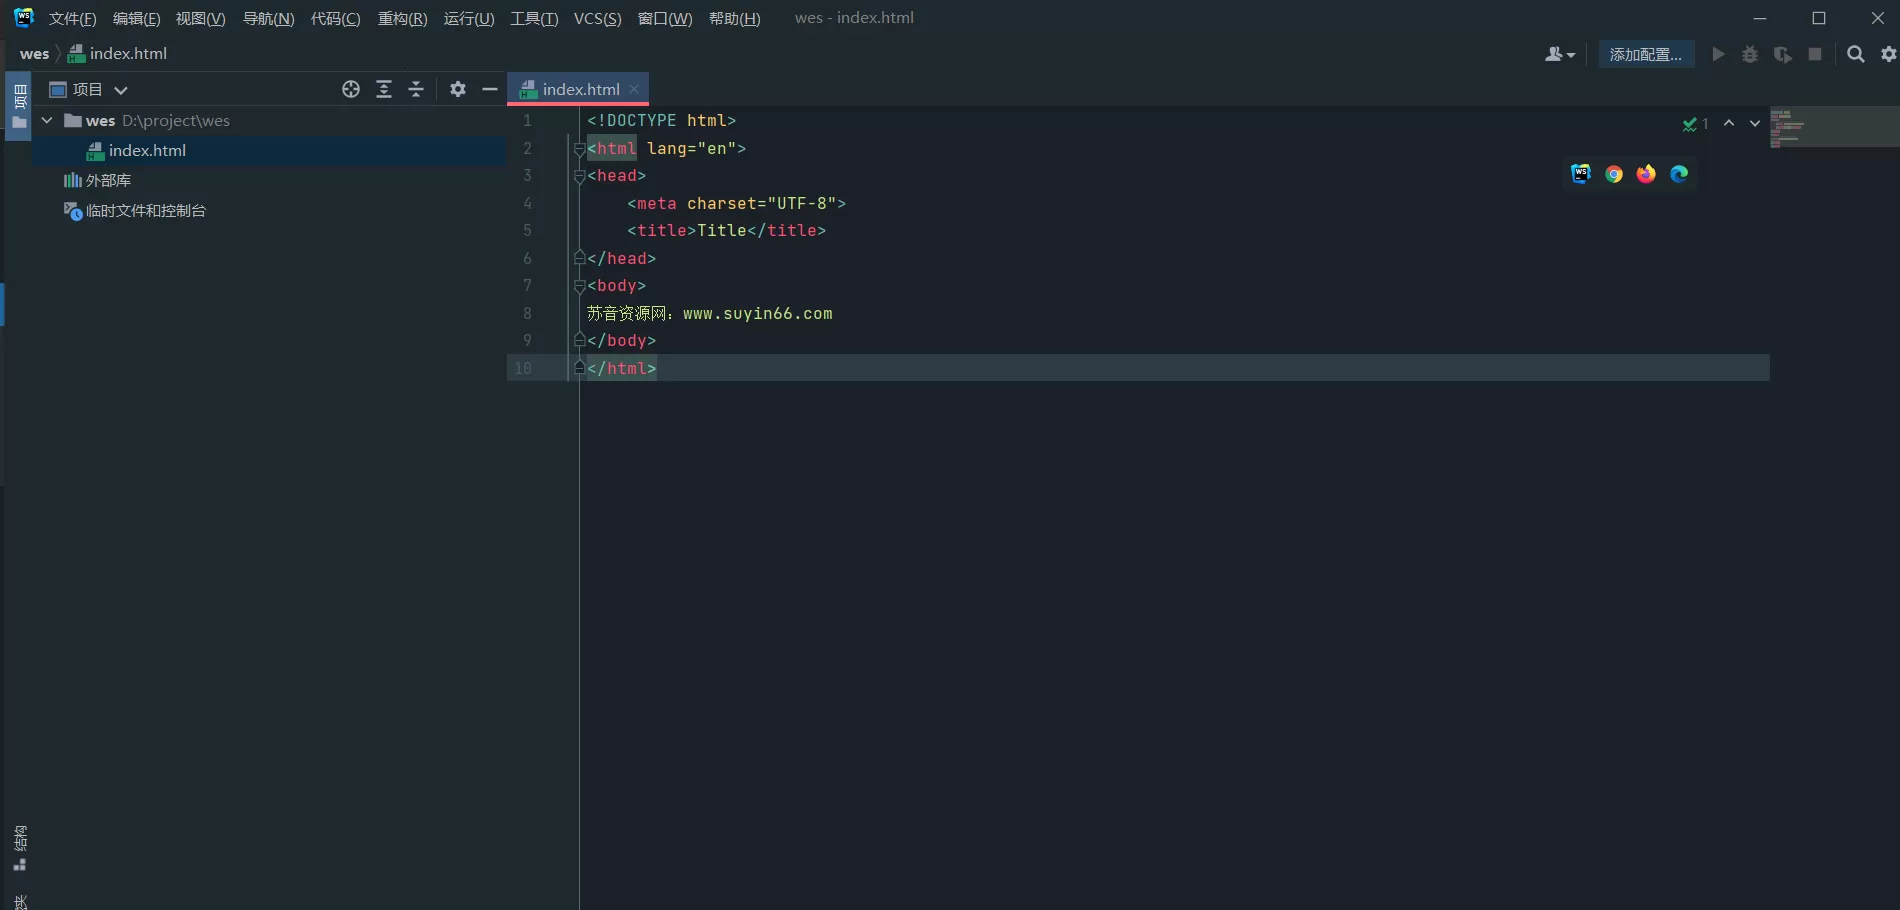Jump to next problem with down arrow
Screen dimensions: 1900x910
pos(1754,124)
